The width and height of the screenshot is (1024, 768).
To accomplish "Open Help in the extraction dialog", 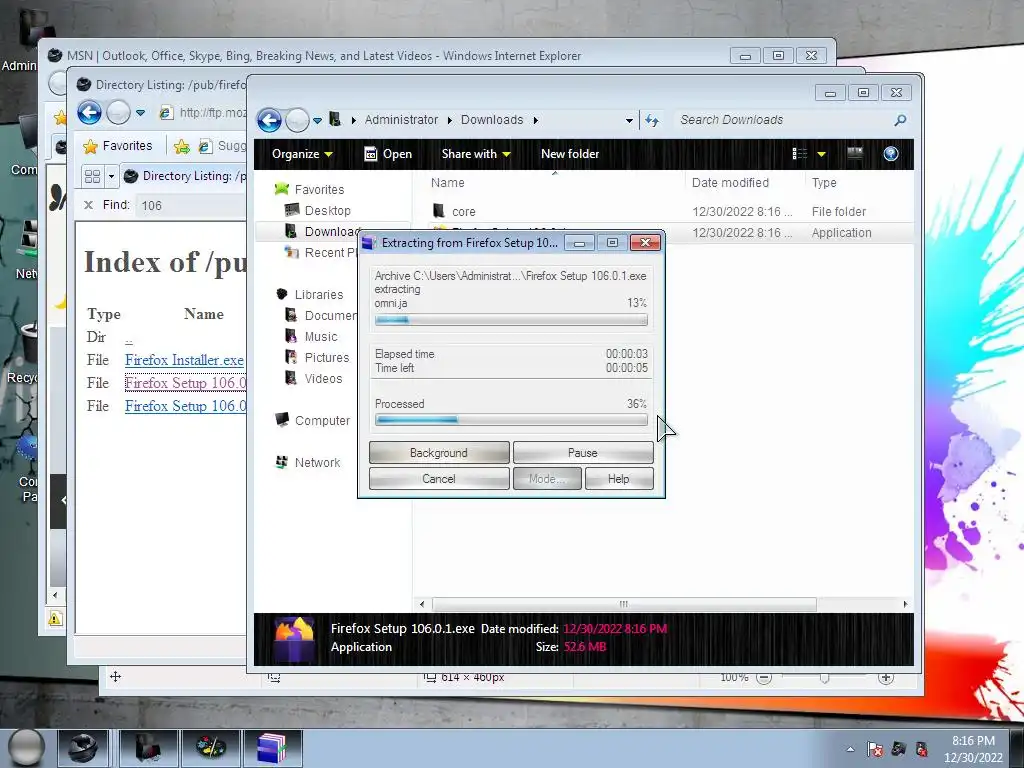I will pos(618,479).
